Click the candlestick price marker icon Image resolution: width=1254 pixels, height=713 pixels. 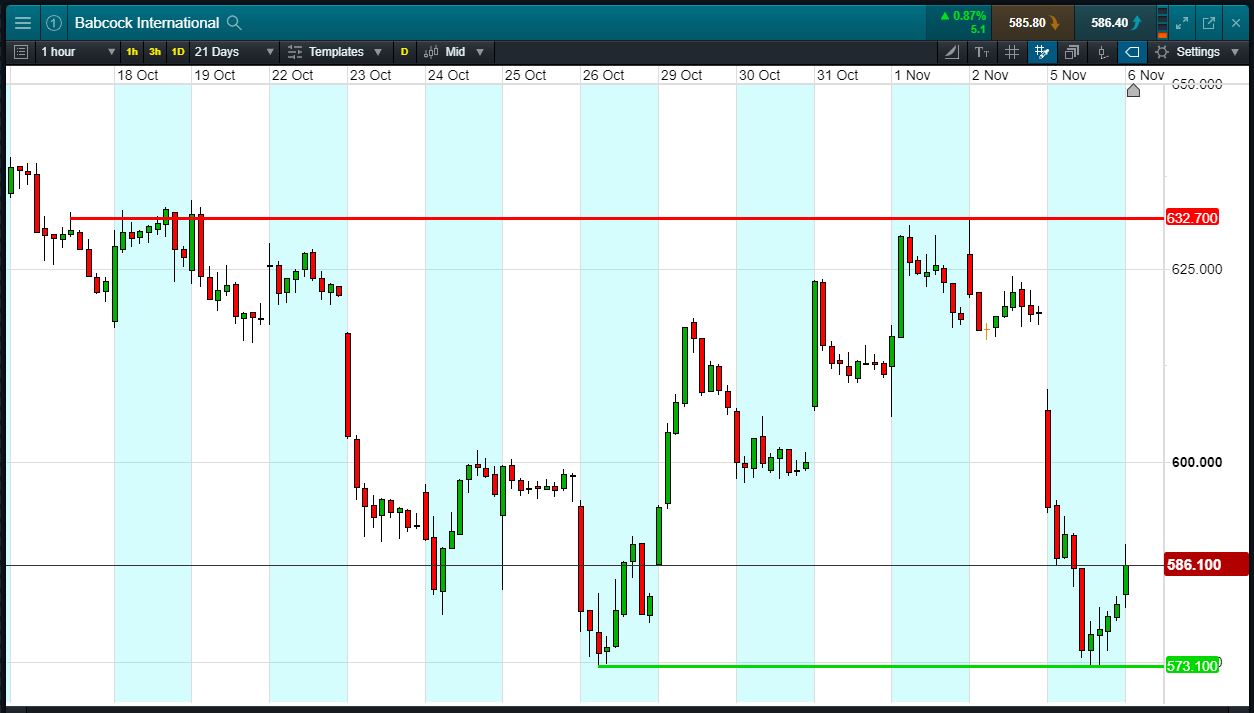tap(1102, 52)
